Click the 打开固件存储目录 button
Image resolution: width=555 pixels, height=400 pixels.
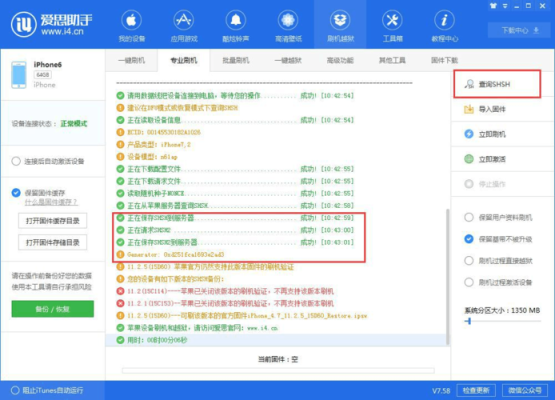click(x=52, y=242)
